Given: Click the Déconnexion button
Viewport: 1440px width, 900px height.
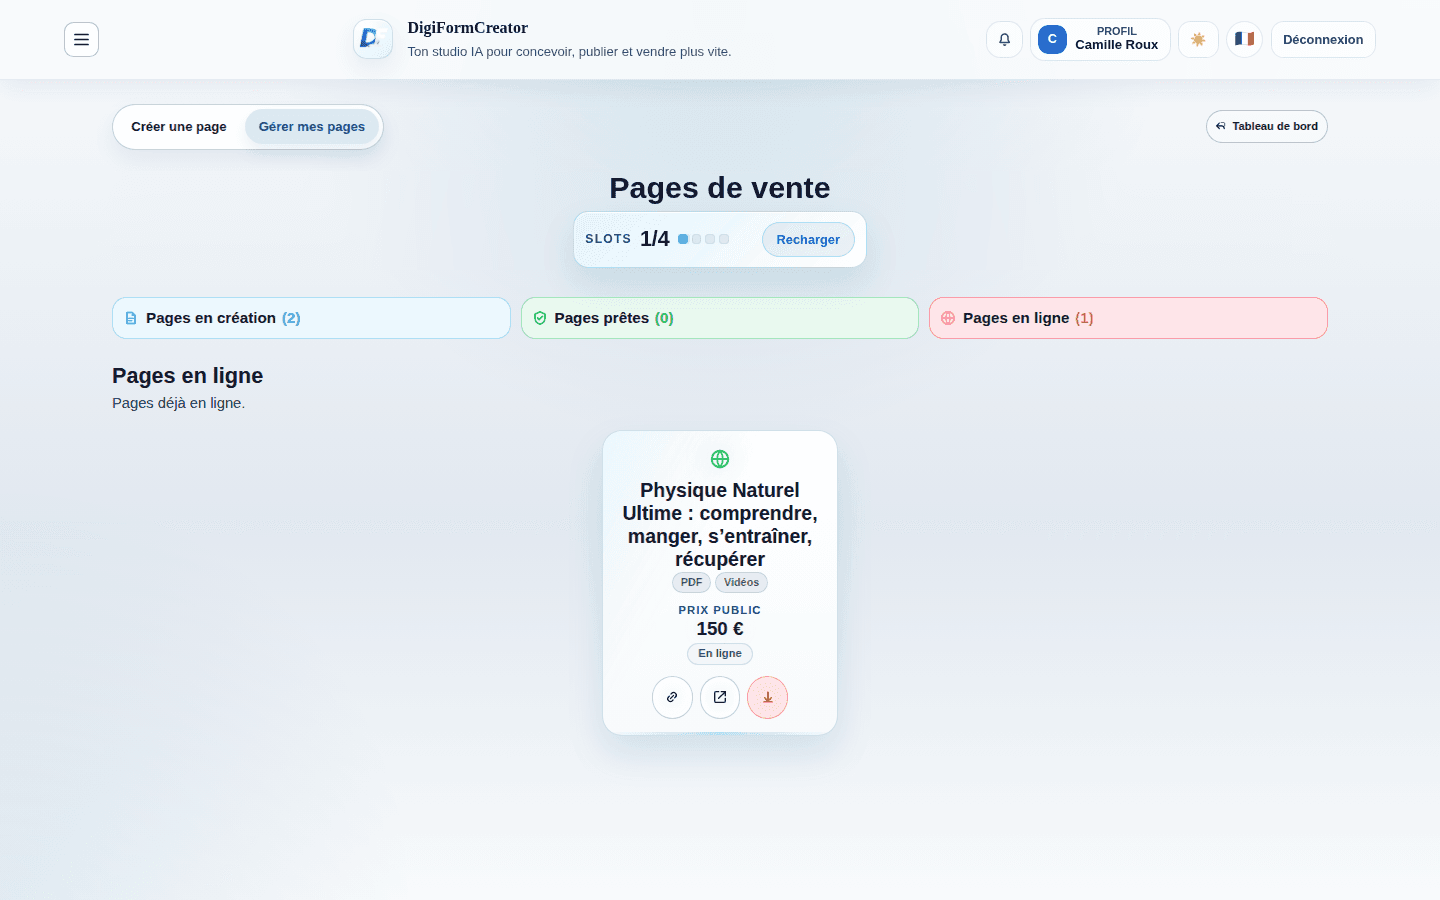Looking at the screenshot, I should click(x=1323, y=40).
